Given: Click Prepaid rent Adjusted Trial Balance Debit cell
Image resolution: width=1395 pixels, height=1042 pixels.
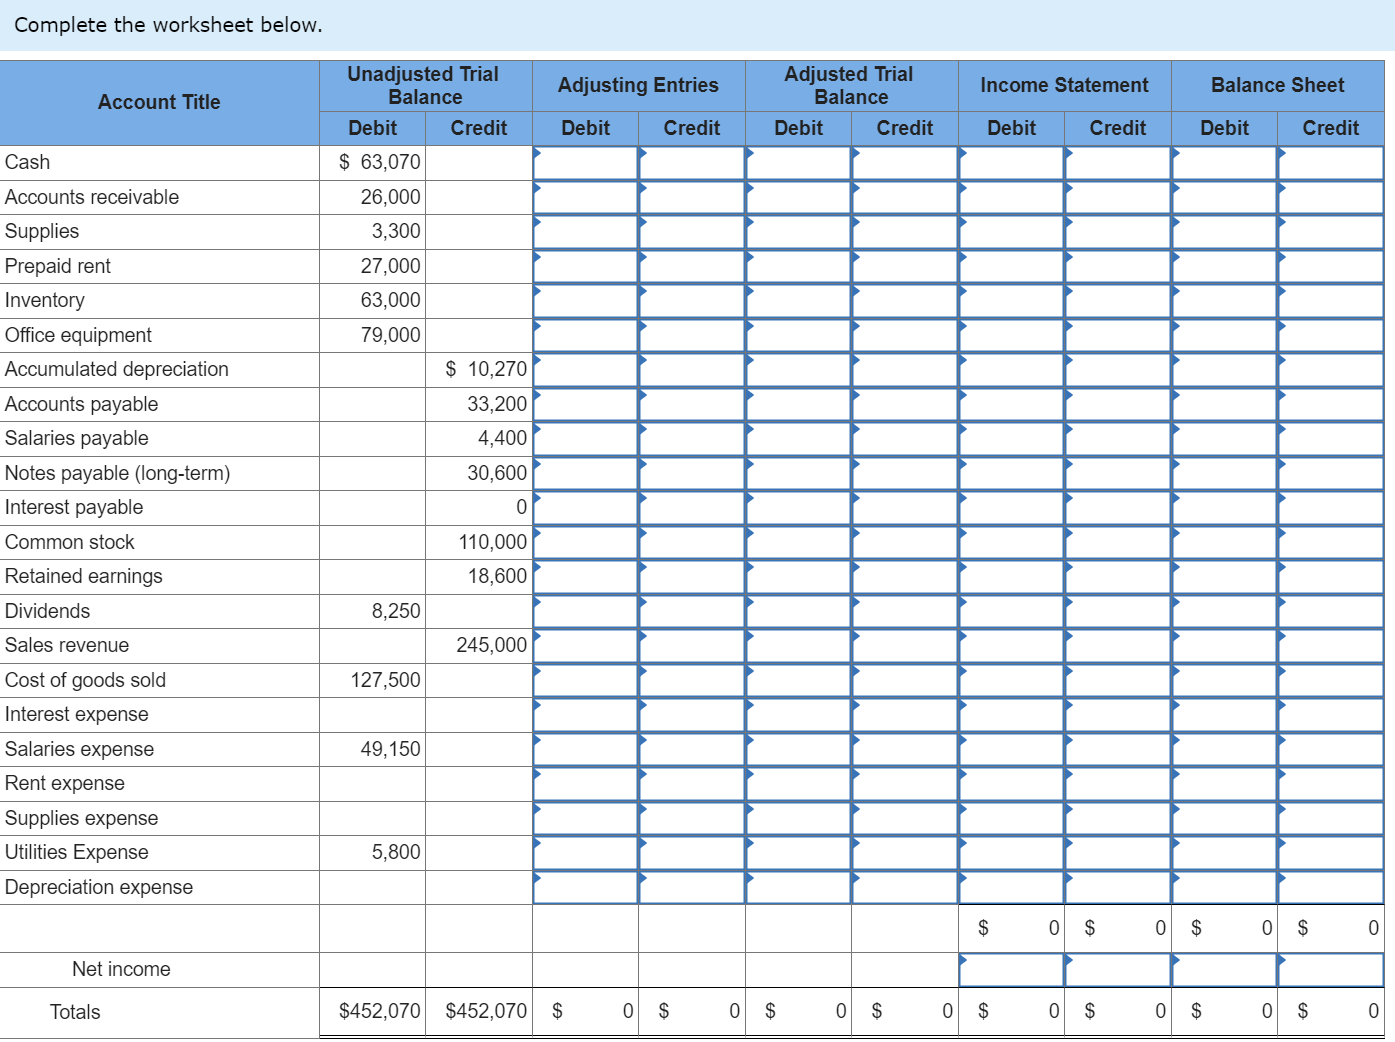Looking at the screenshot, I should (x=798, y=266).
